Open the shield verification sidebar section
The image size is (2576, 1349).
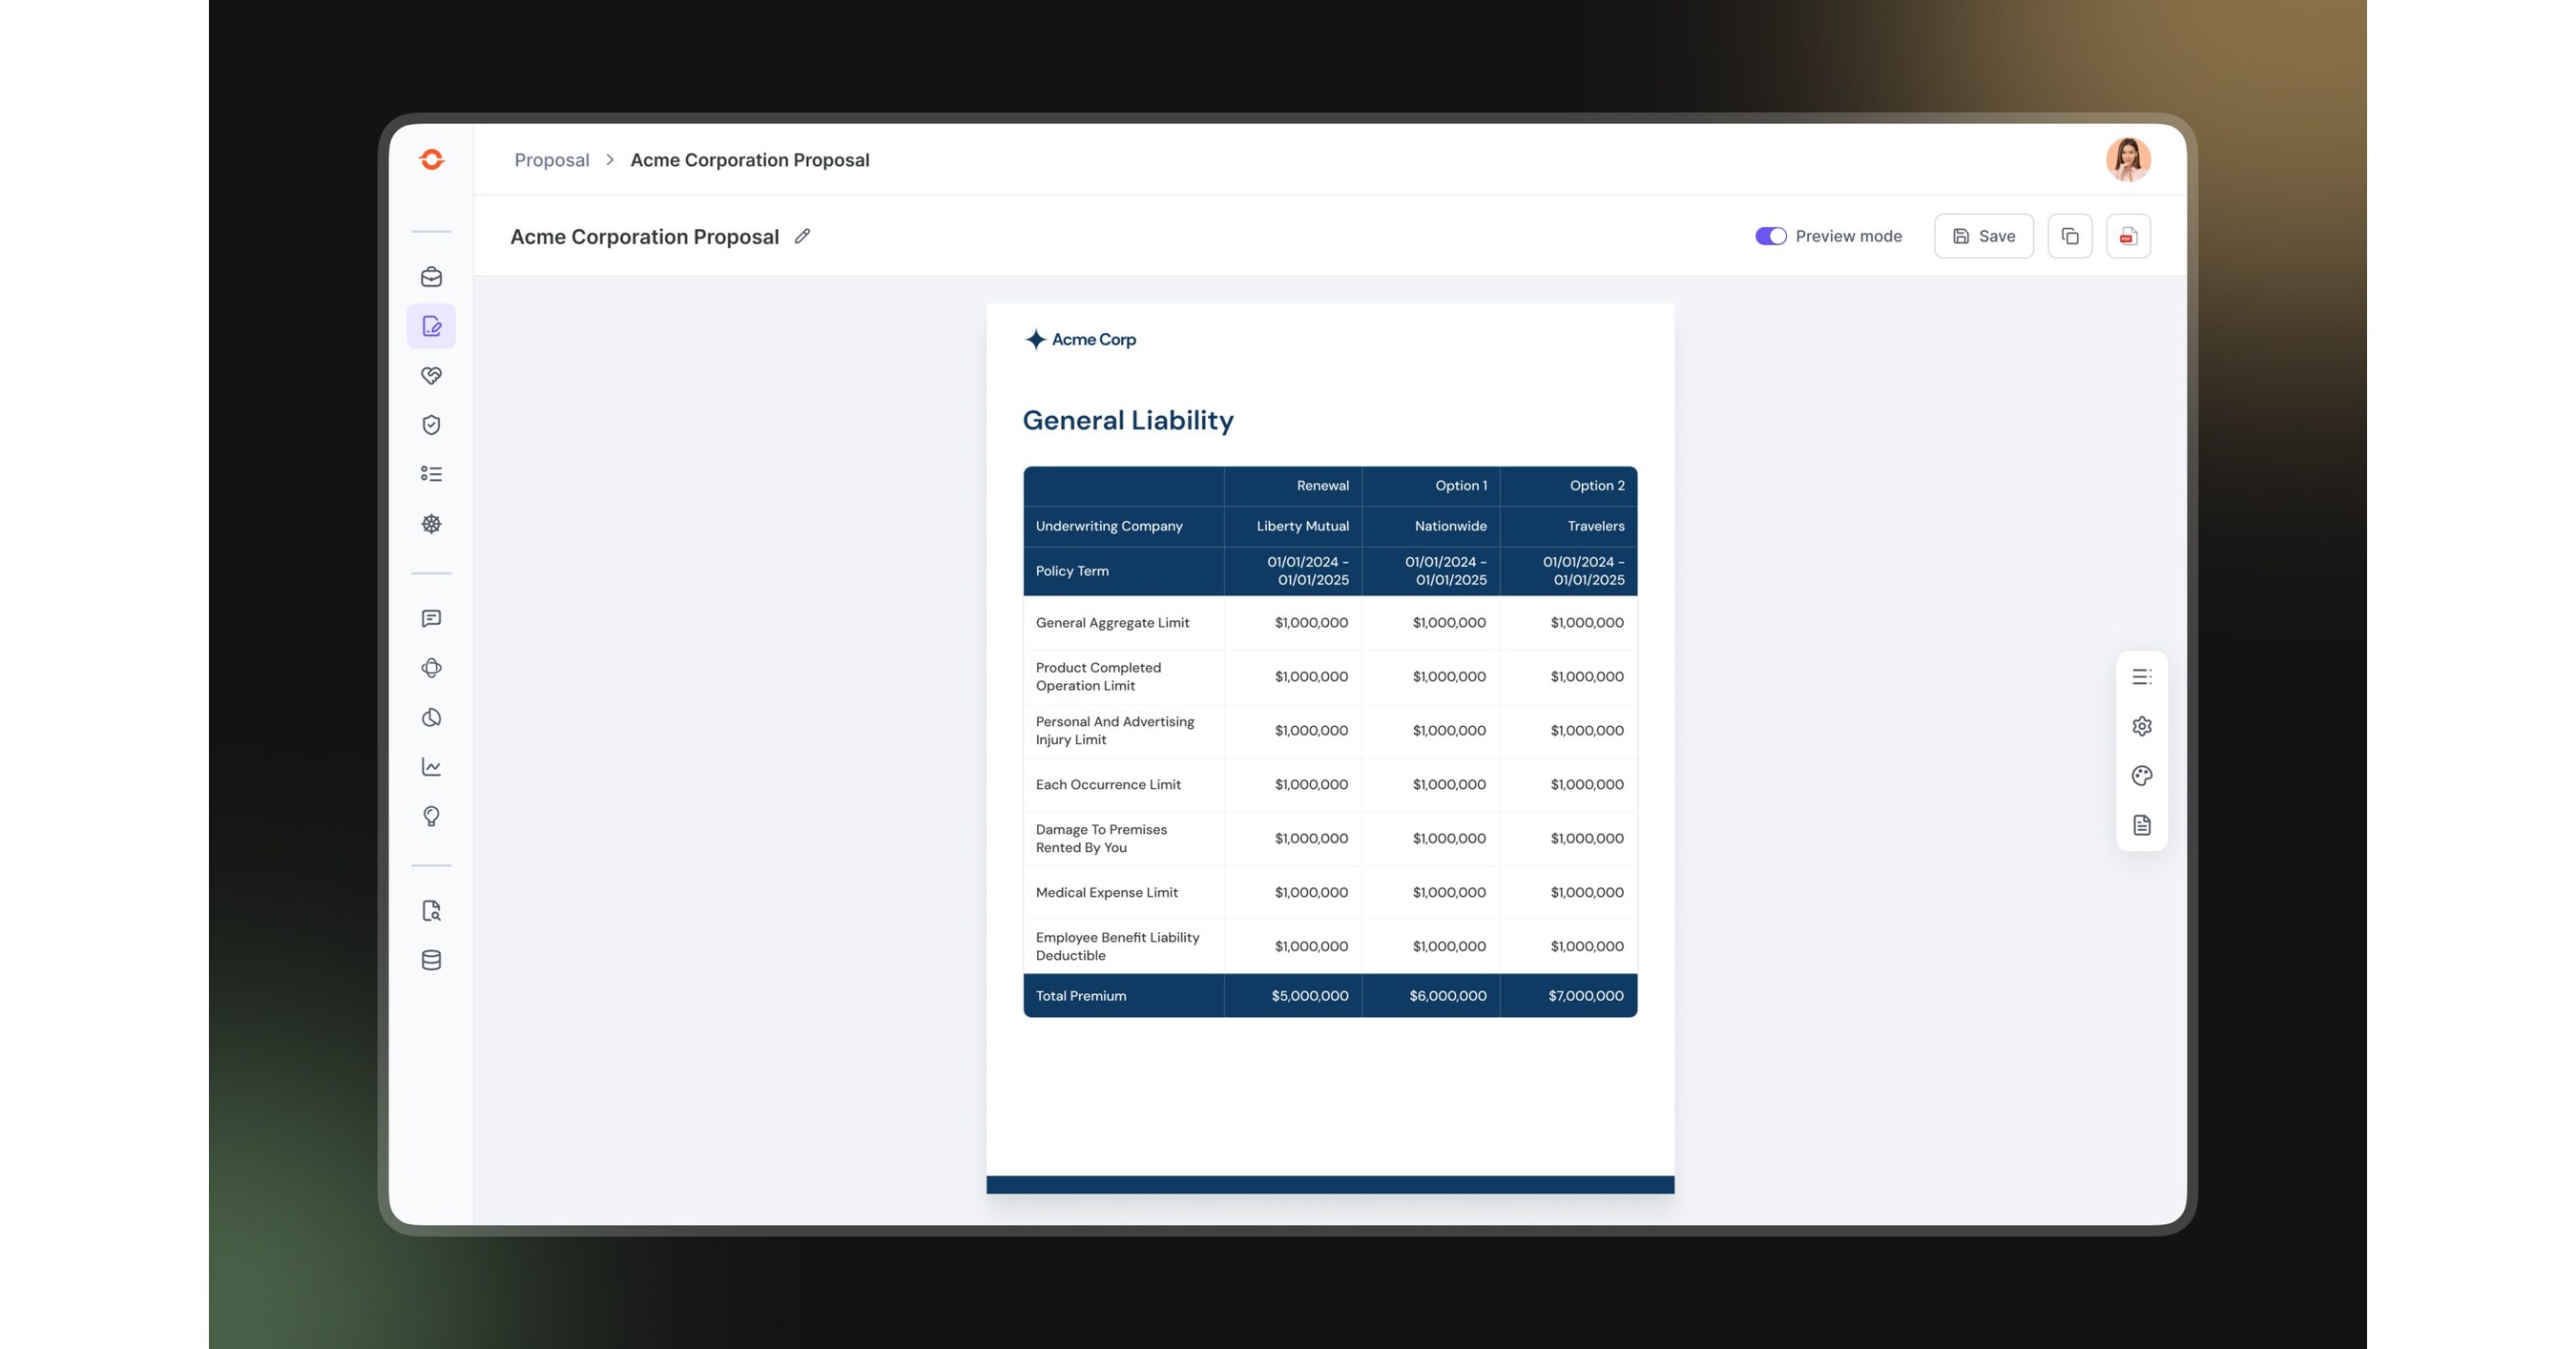click(x=431, y=424)
